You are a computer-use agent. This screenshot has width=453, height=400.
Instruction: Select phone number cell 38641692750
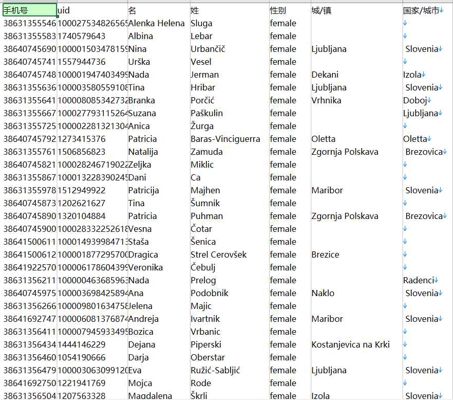pos(30,383)
